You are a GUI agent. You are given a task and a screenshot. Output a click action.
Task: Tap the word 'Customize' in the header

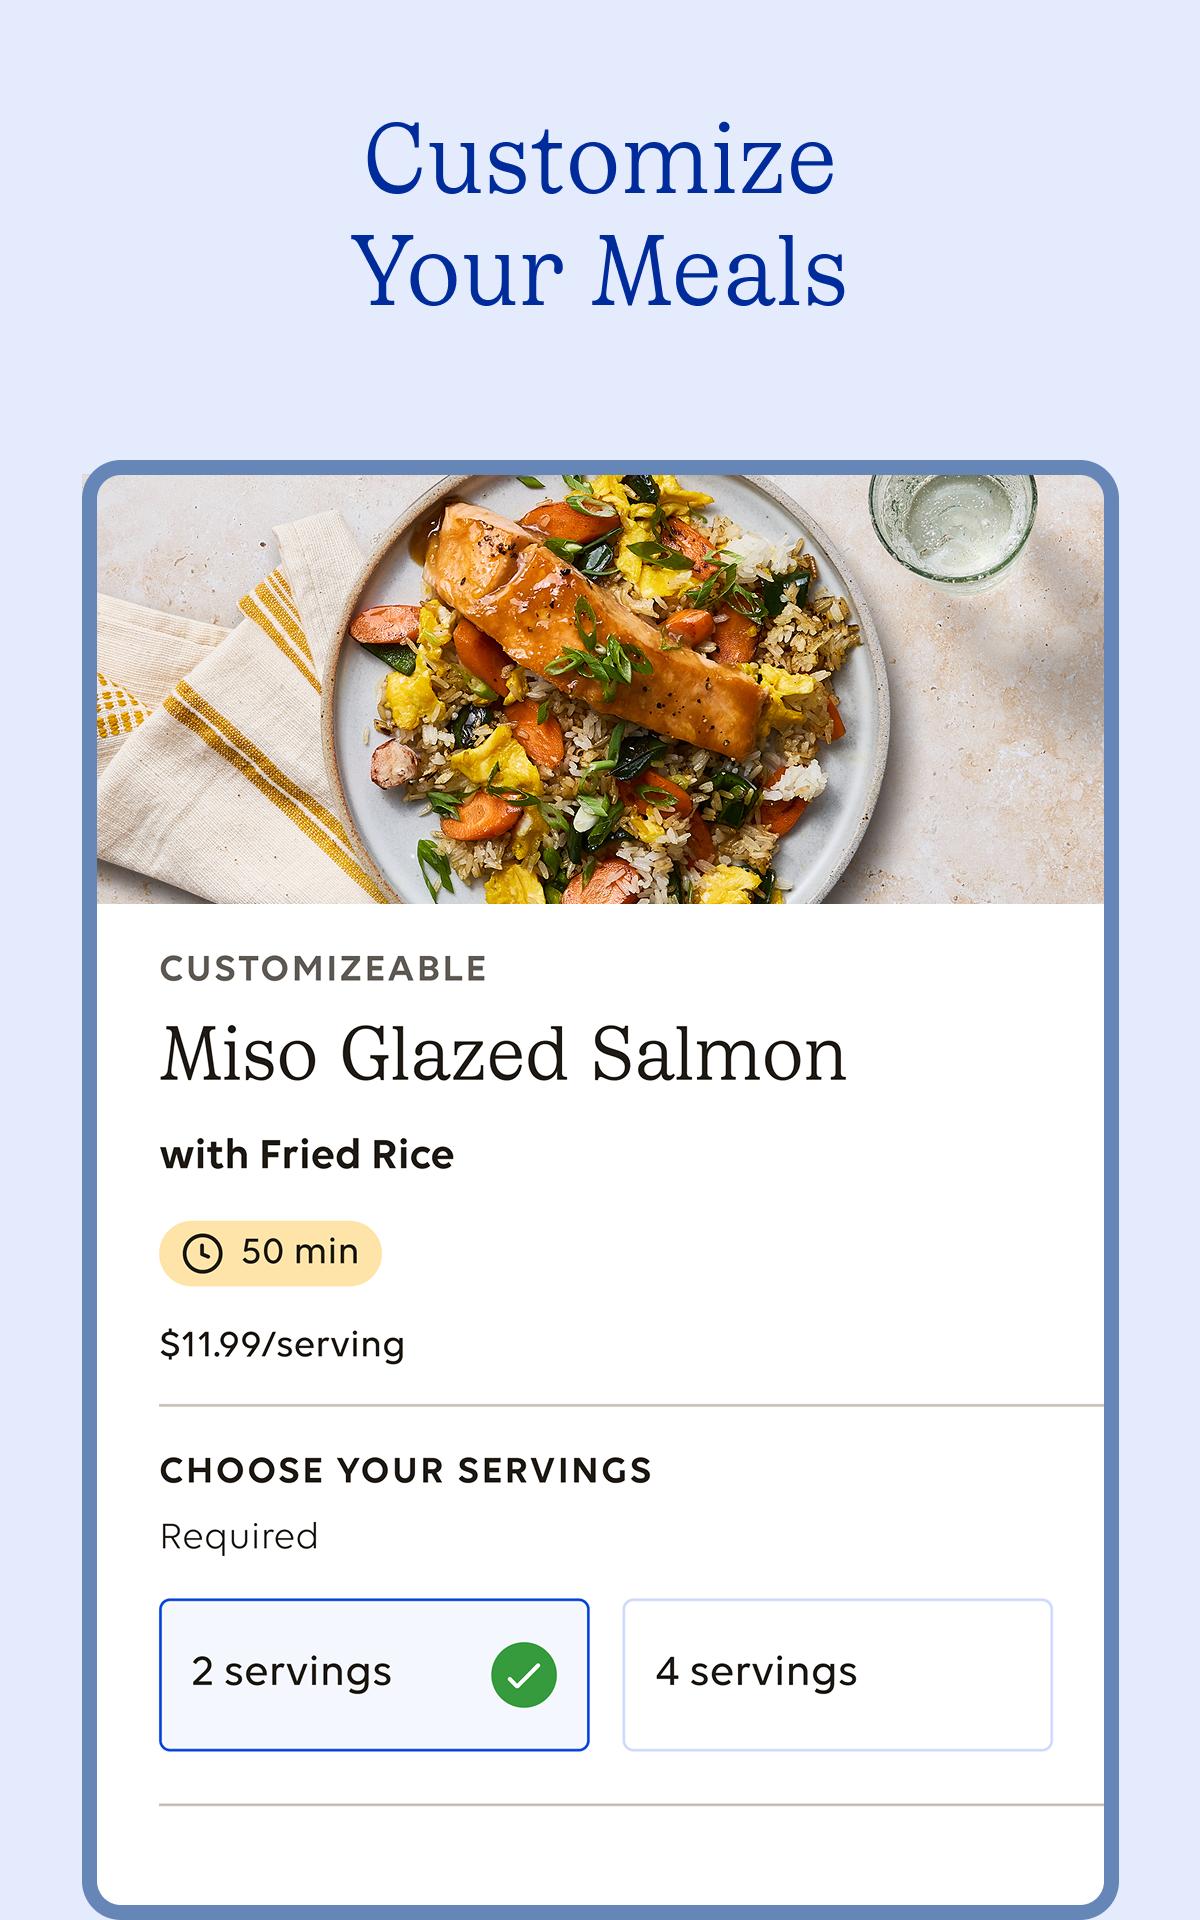[600, 160]
